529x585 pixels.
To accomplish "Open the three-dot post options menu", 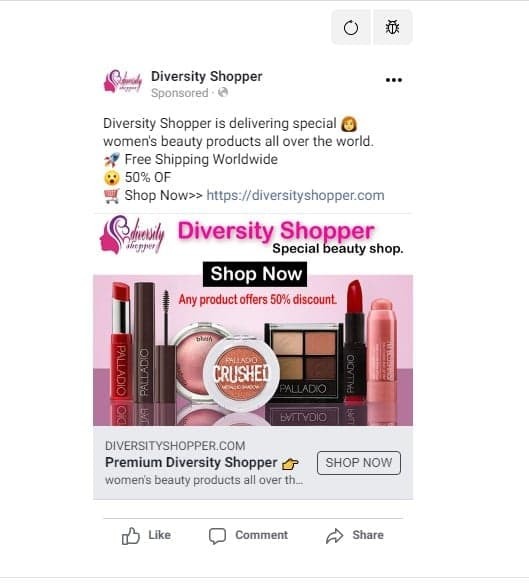I will coord(394,80).
